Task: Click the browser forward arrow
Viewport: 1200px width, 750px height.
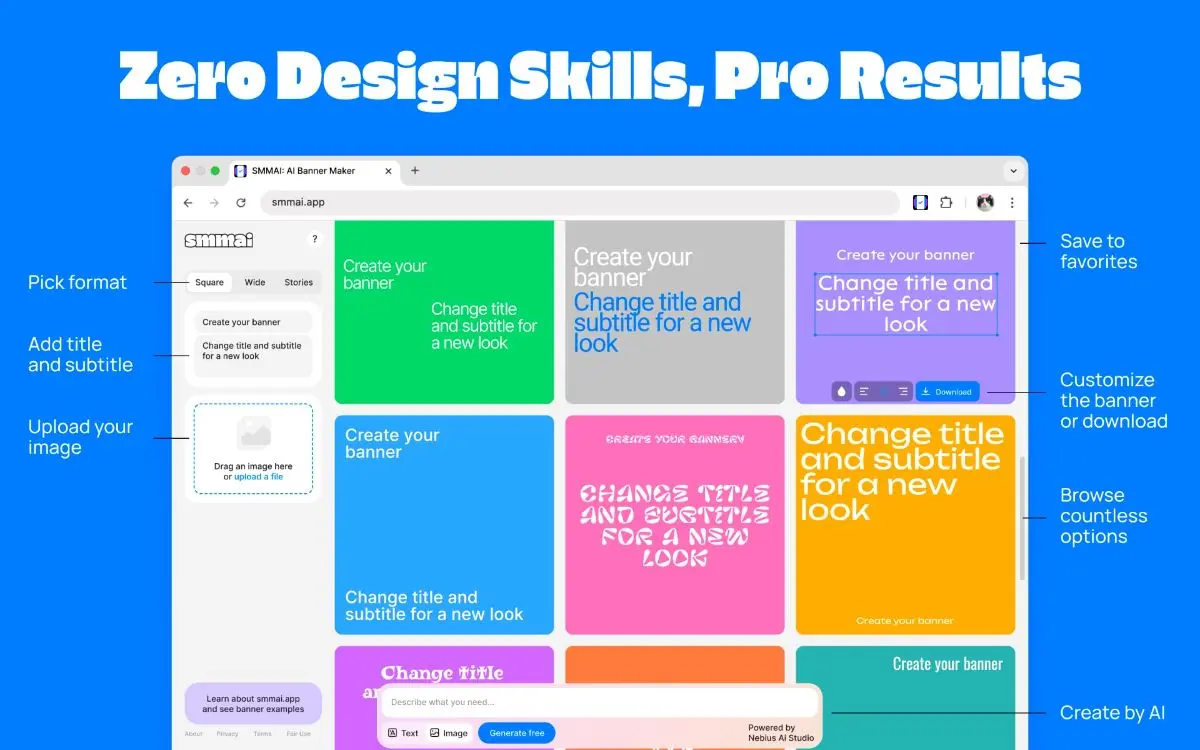Action: 214,202
